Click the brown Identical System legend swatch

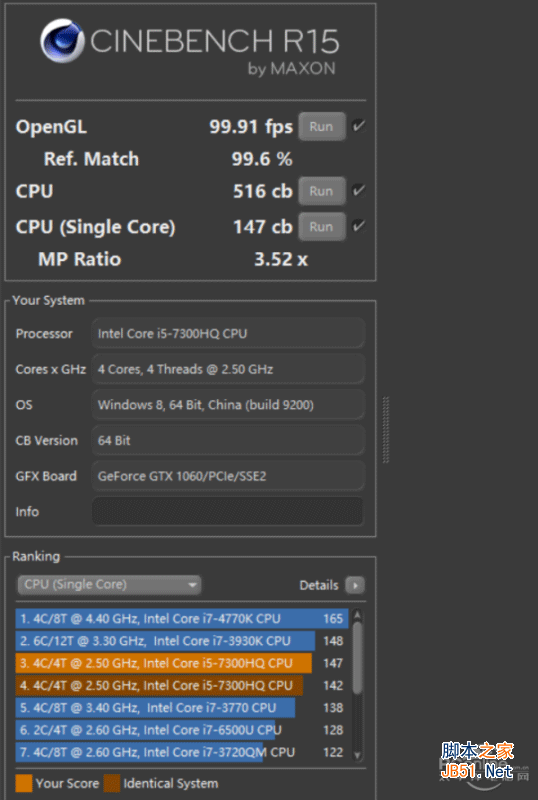tap(112, 783)
